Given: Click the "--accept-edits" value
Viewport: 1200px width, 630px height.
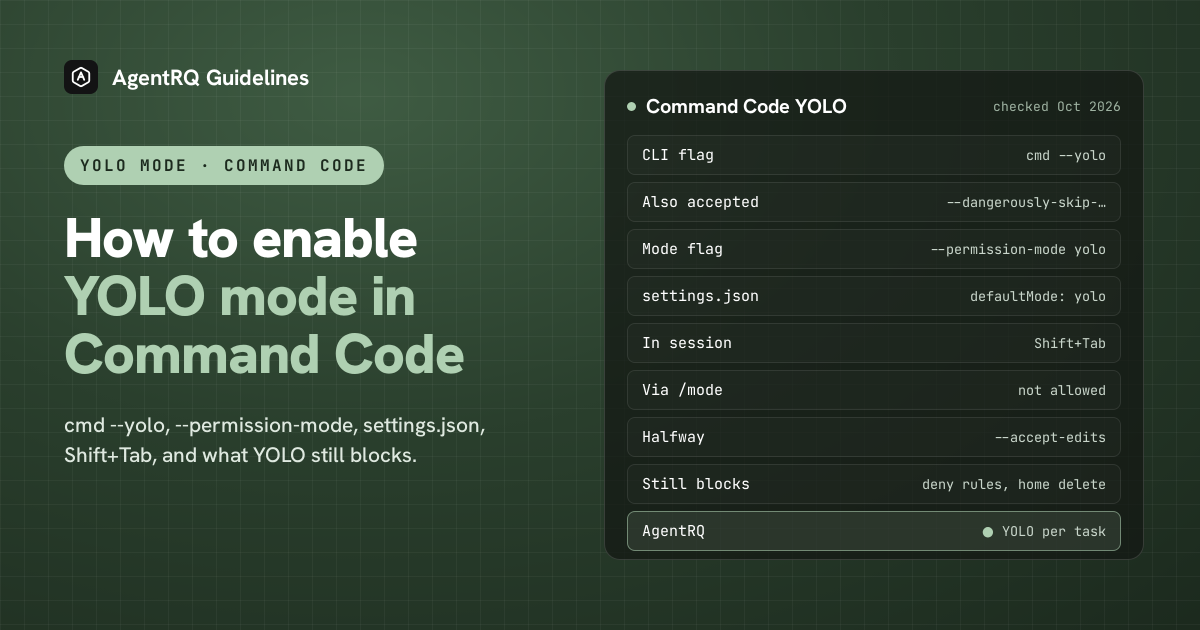Looking at the screenshot, I should click(1050, 437).
